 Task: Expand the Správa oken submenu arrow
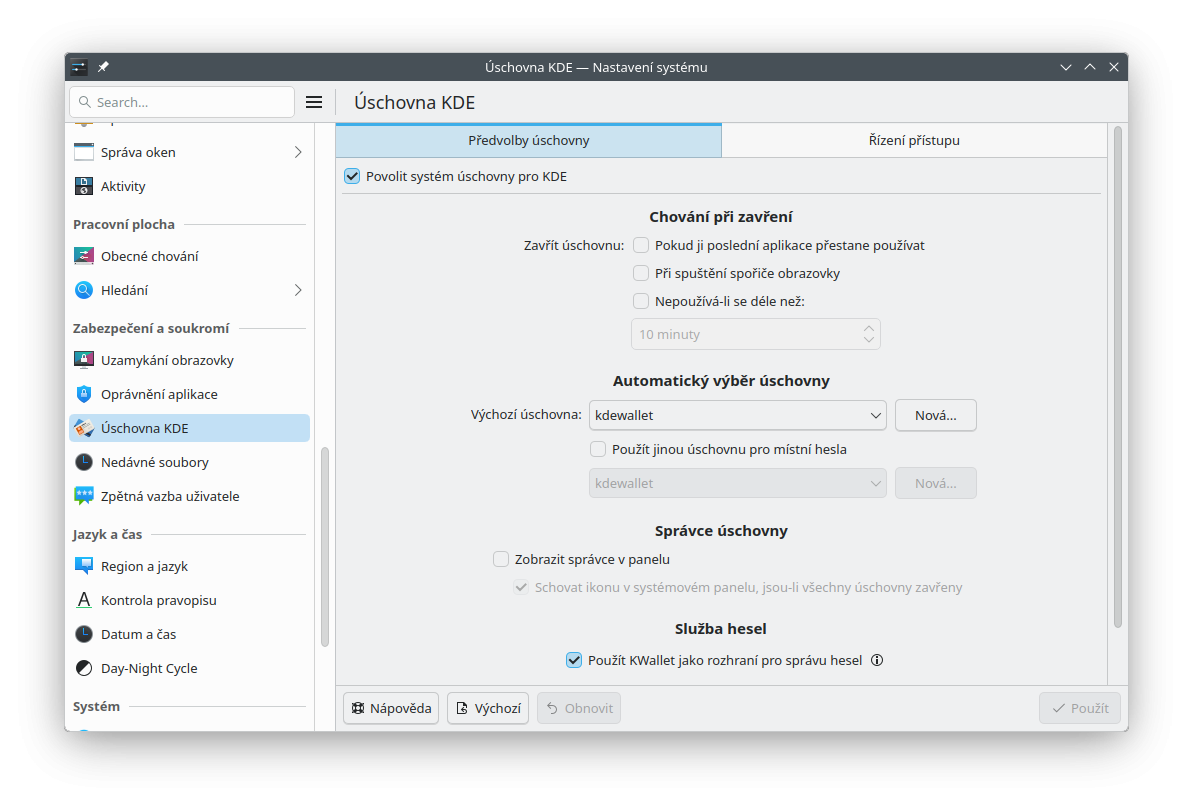[x=298, y=152]
